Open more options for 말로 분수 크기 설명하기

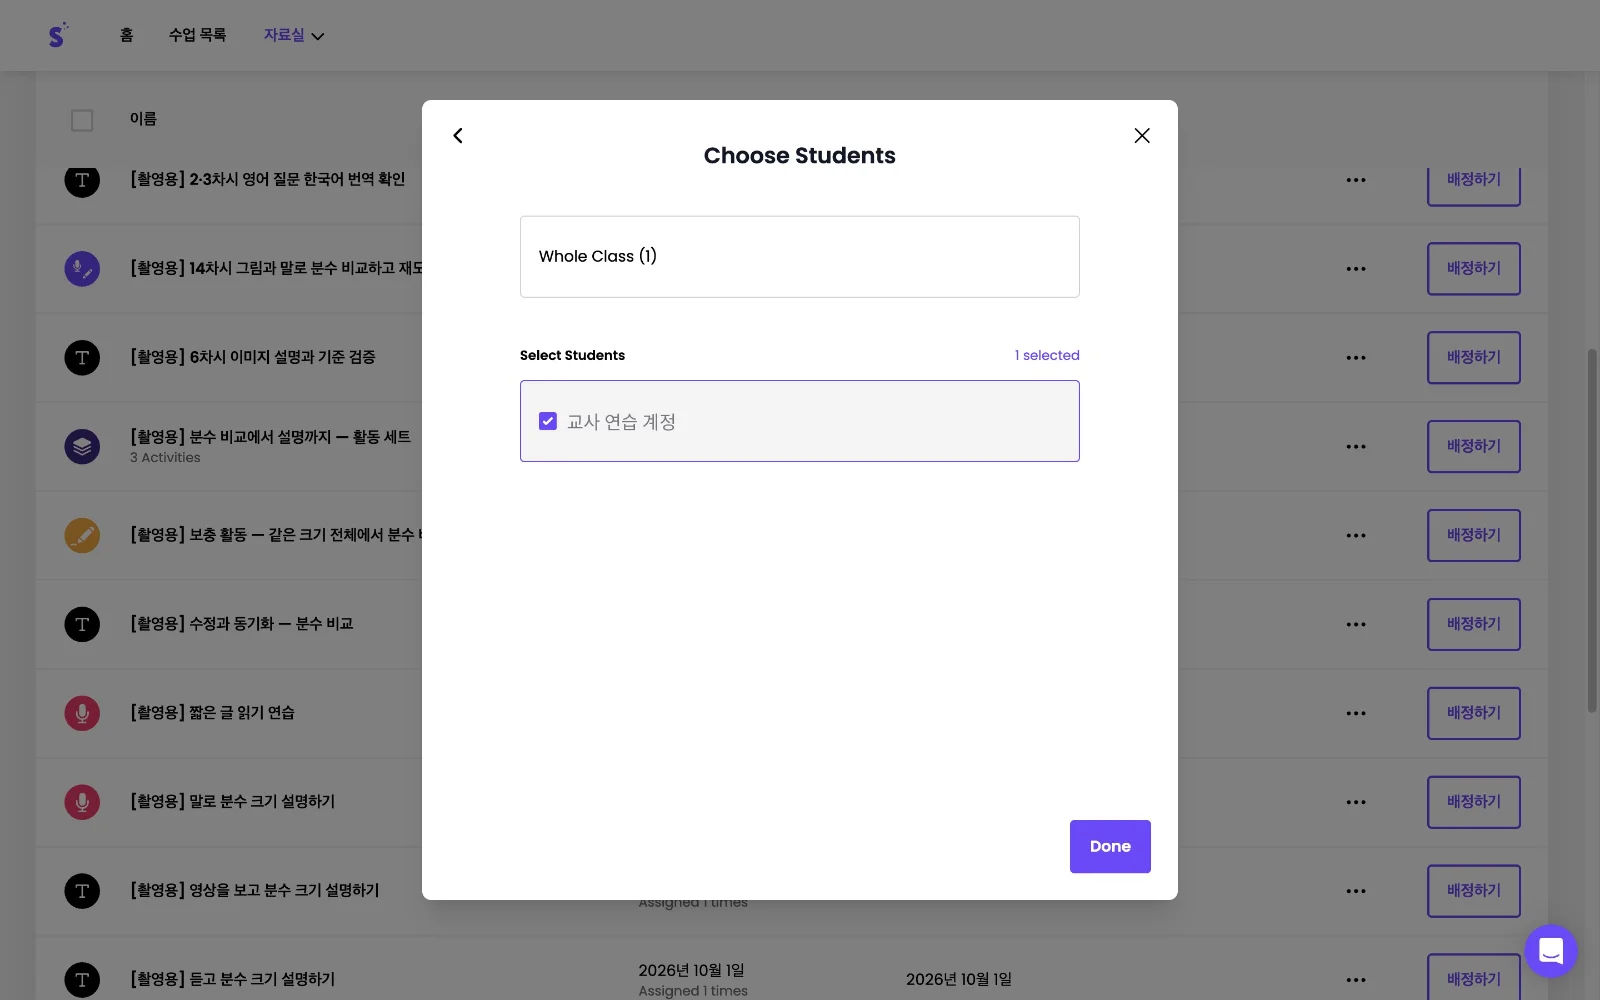[1356, 802]
